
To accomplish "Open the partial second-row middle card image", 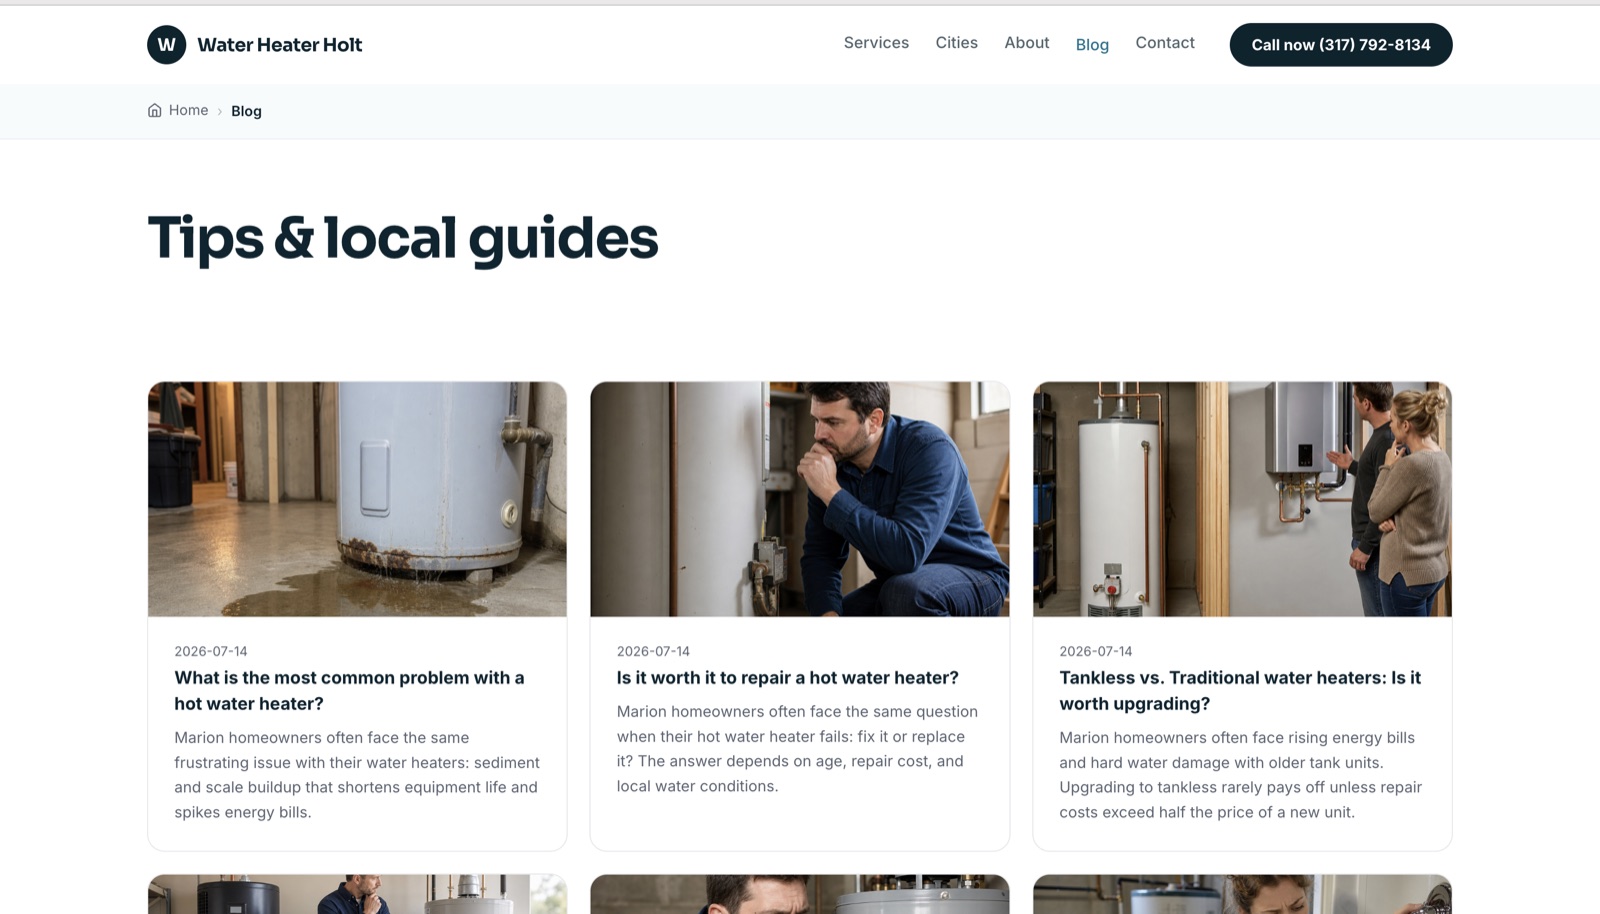I will (800, 894).
